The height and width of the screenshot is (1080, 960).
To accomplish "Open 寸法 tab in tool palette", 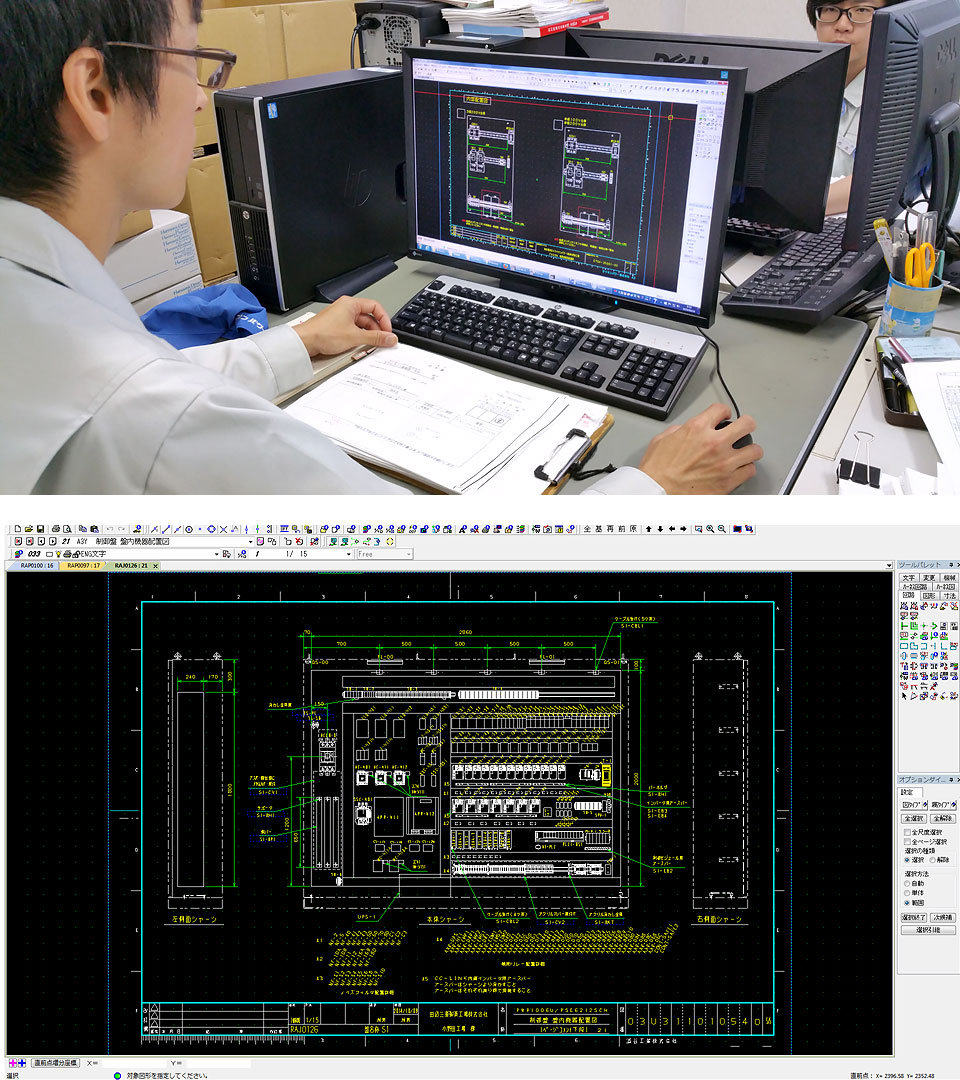I will coord(950,596).
